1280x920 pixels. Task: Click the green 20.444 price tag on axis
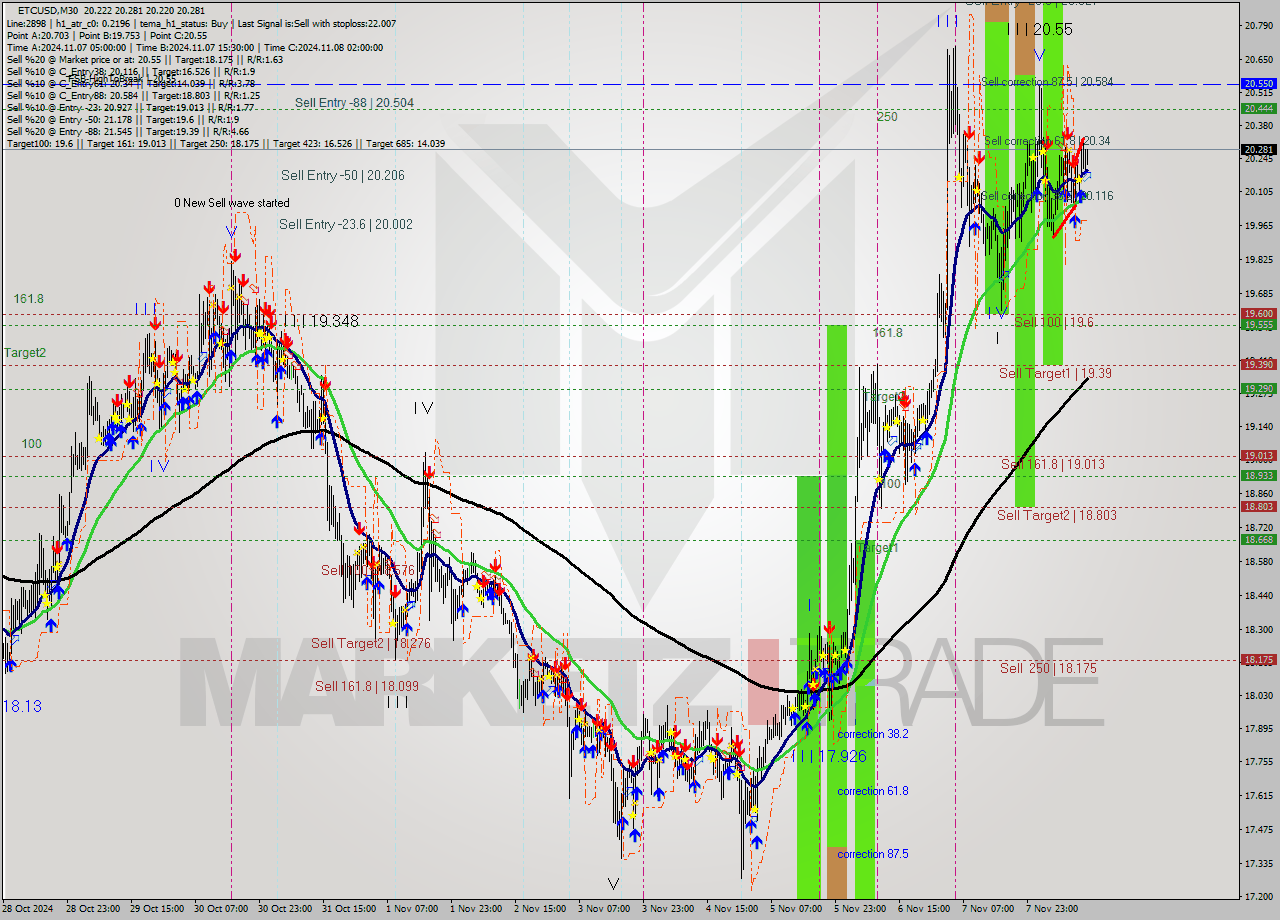pos(1259,108)
